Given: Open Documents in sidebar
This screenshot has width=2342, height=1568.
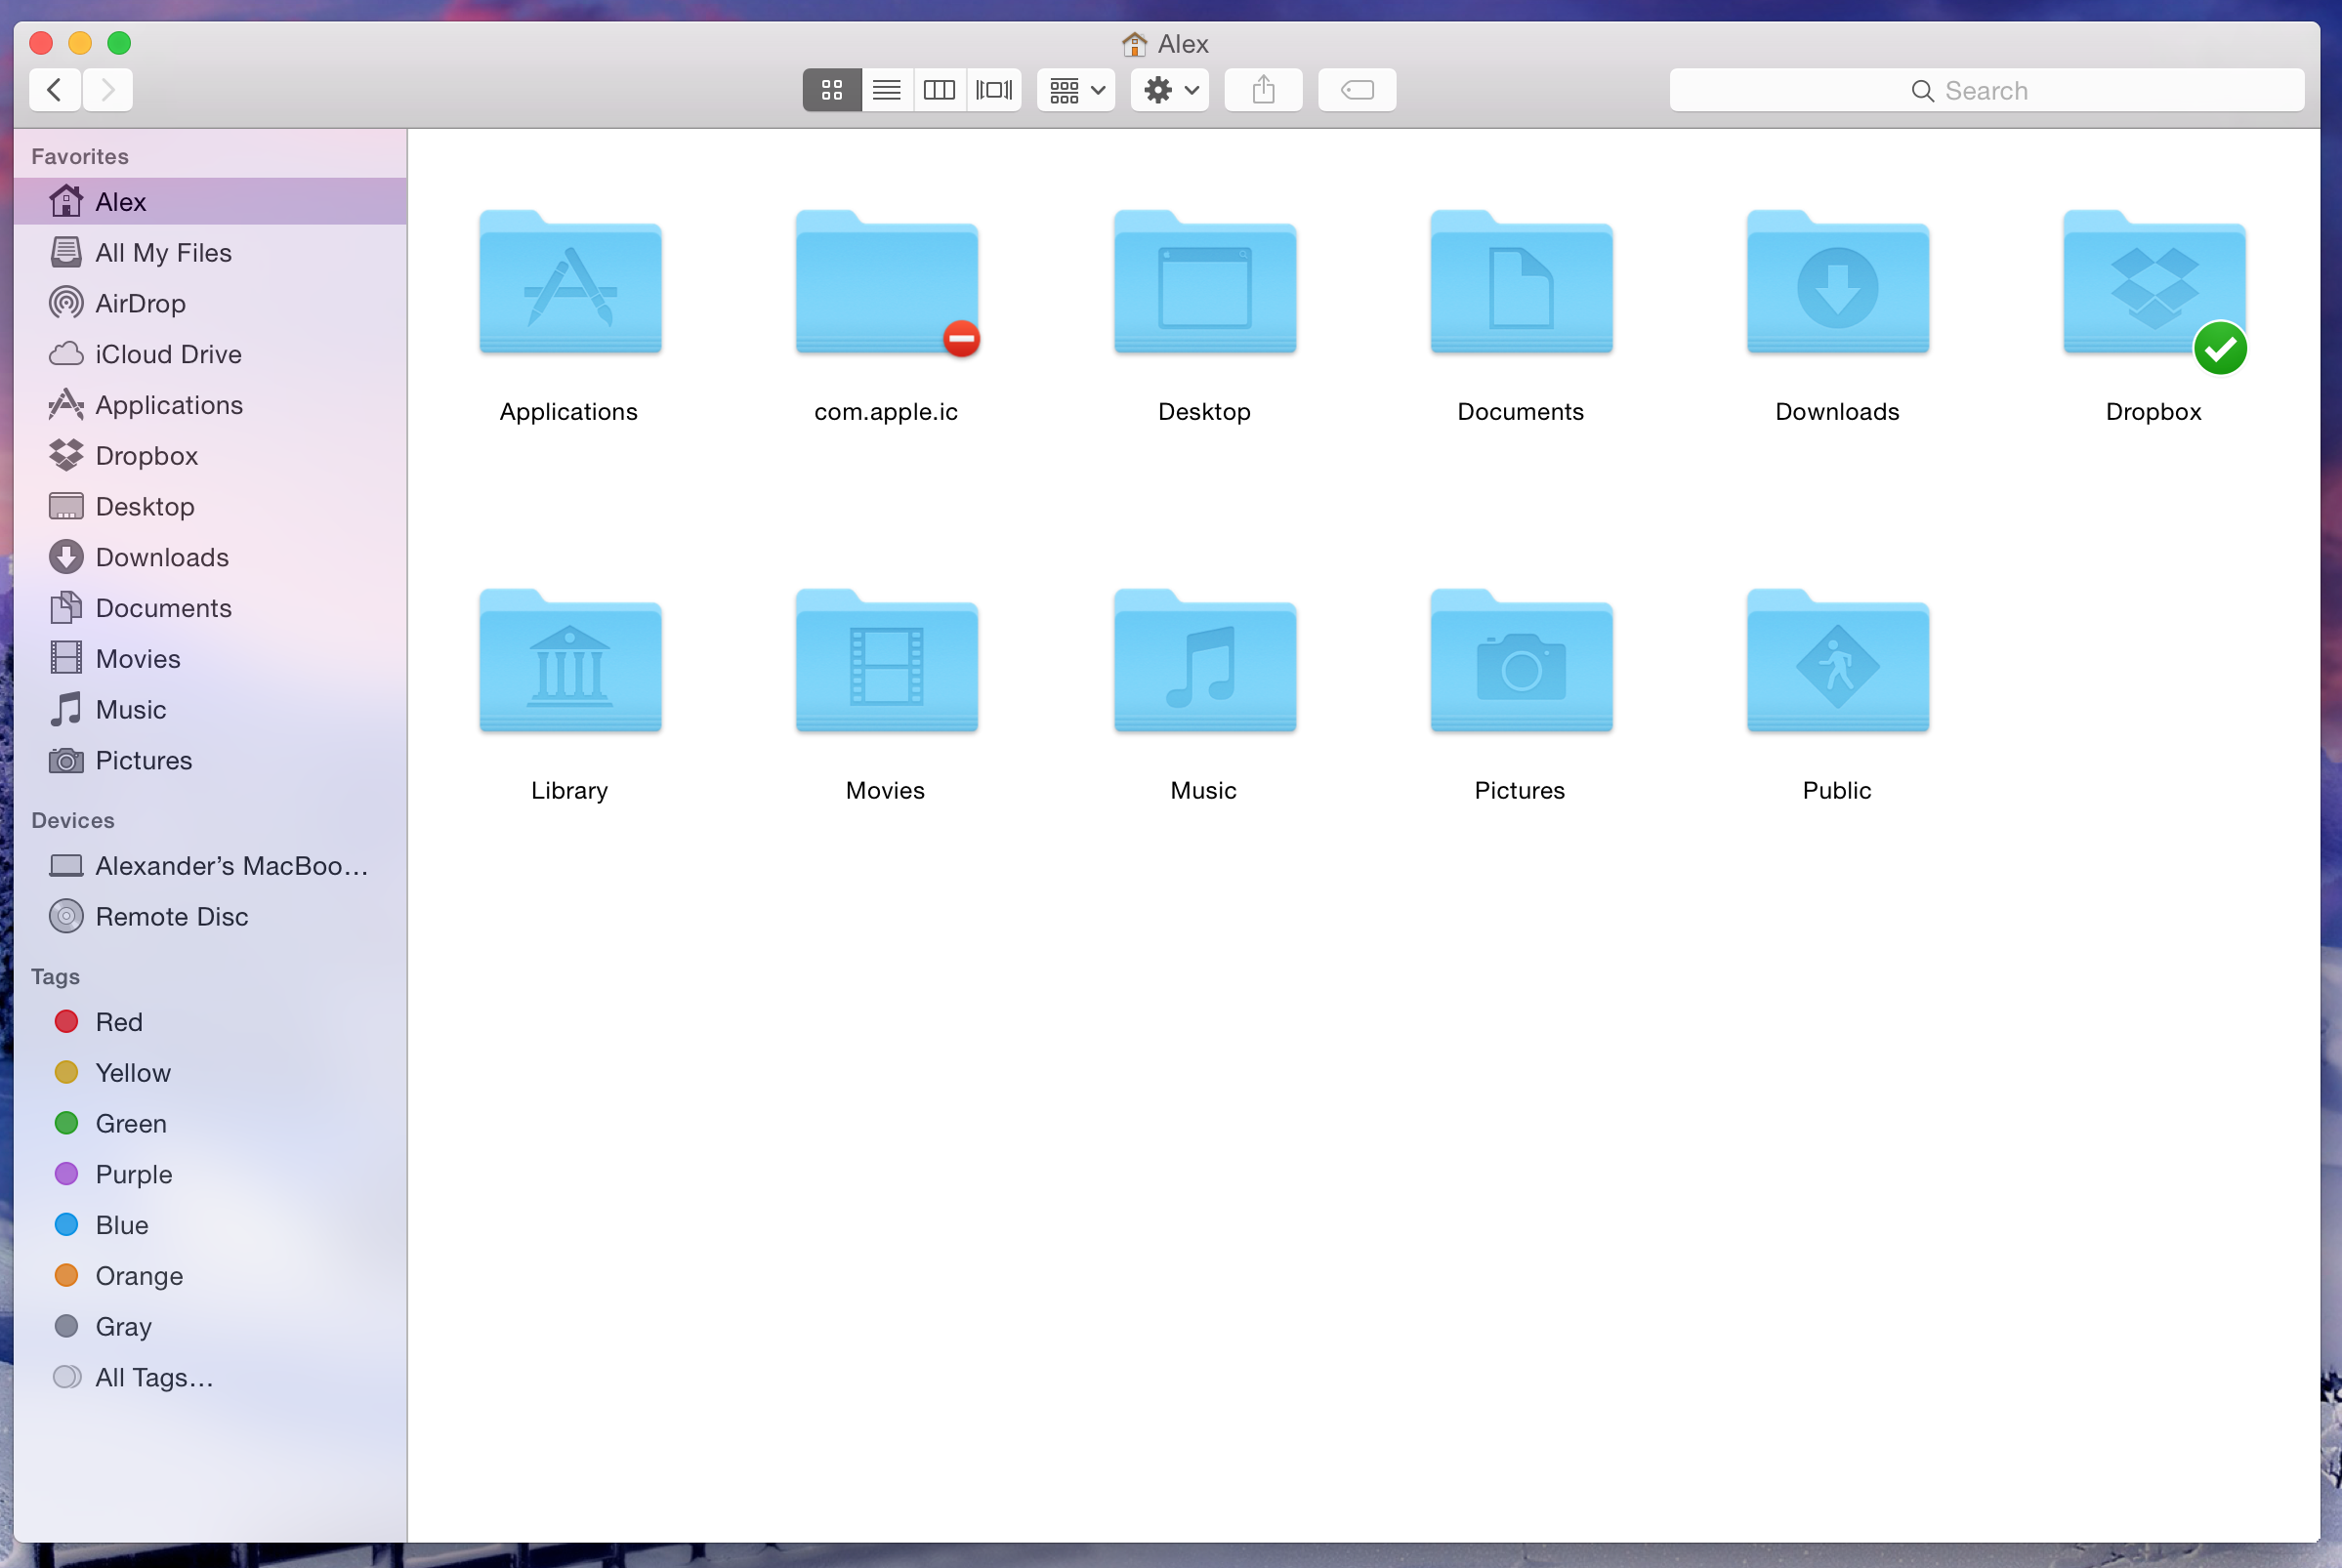Looking at the screenshot, I should click(x=210, y=609).
